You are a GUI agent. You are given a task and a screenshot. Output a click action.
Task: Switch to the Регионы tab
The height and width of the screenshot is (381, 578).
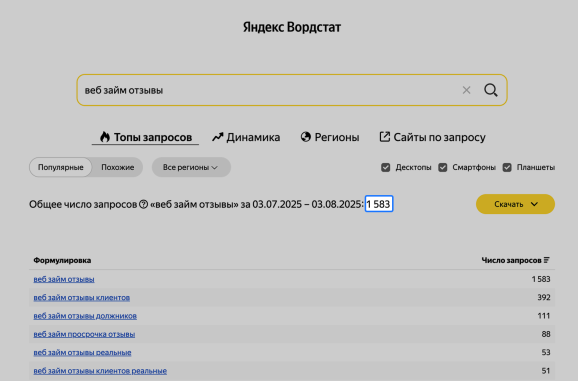coord(330,137)
